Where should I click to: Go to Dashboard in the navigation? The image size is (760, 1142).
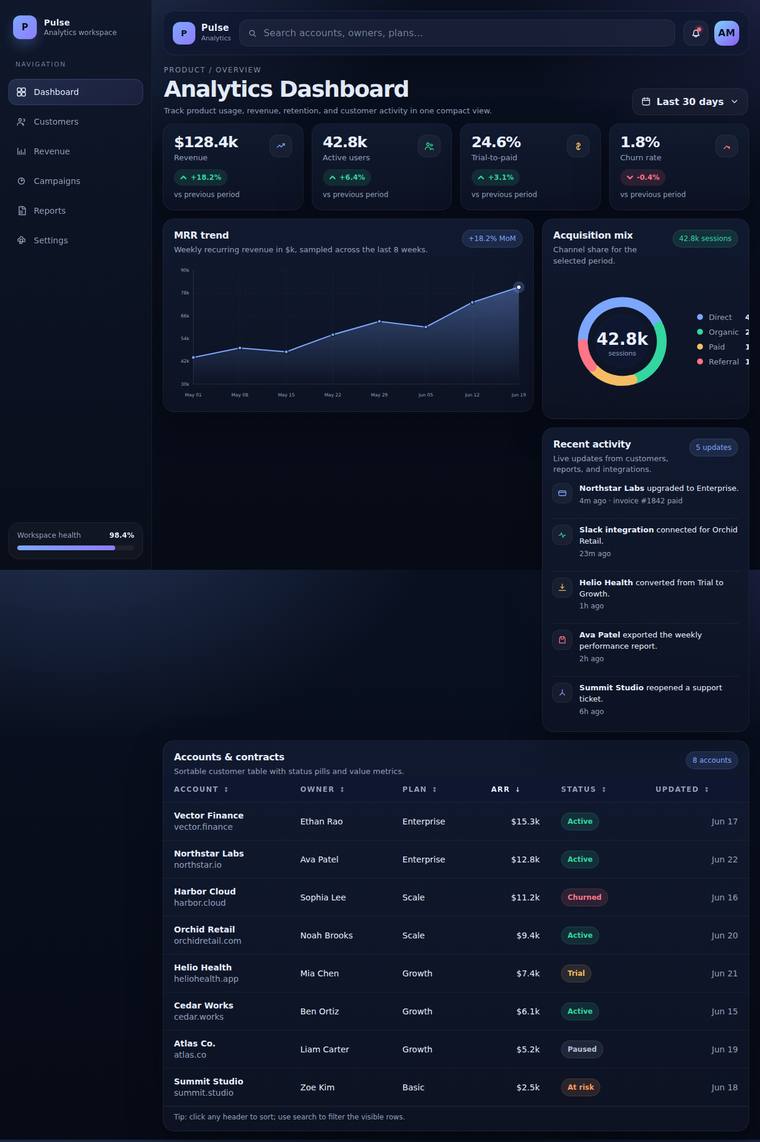click(76, 92)
